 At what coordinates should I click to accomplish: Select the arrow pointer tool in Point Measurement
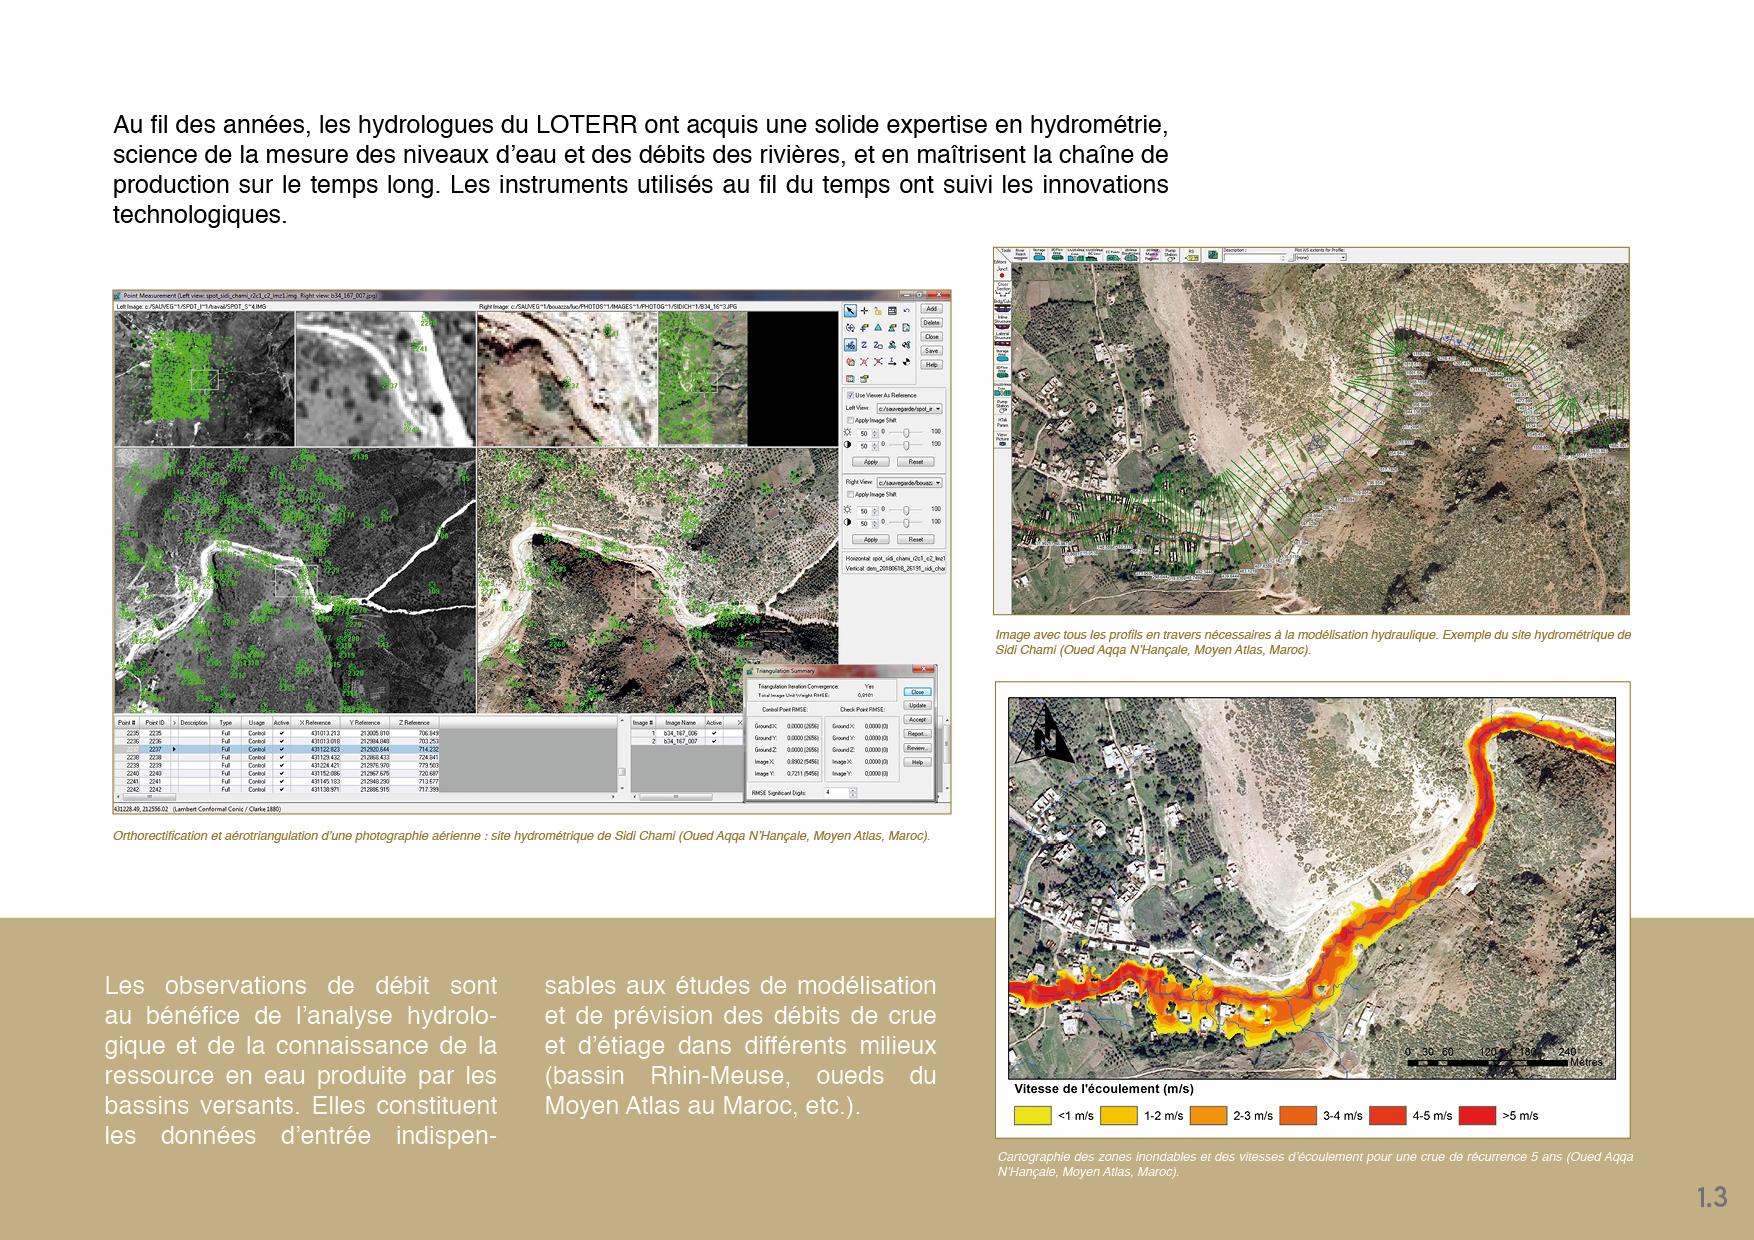(850, 311)
